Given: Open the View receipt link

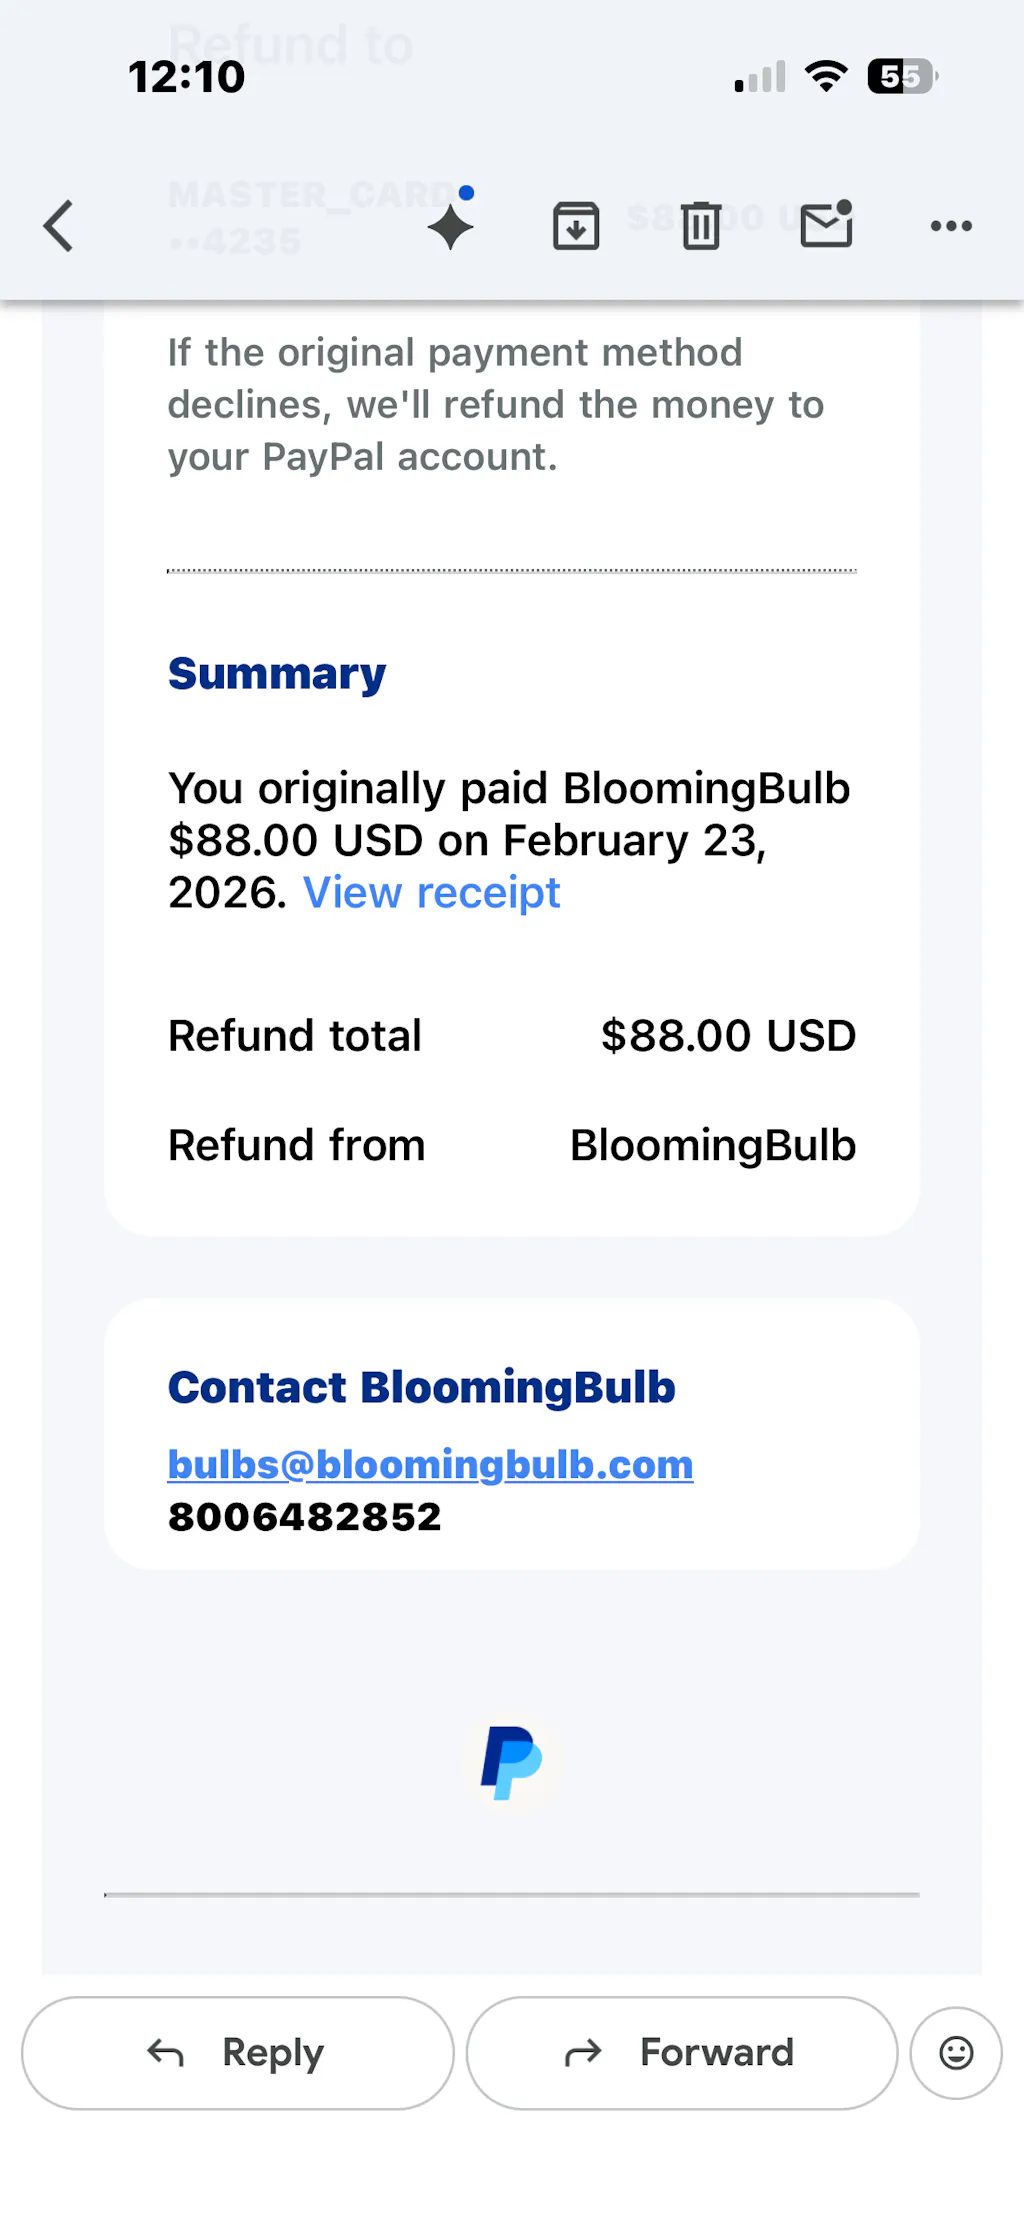Looking at the screenshot, I should [431, 892].
